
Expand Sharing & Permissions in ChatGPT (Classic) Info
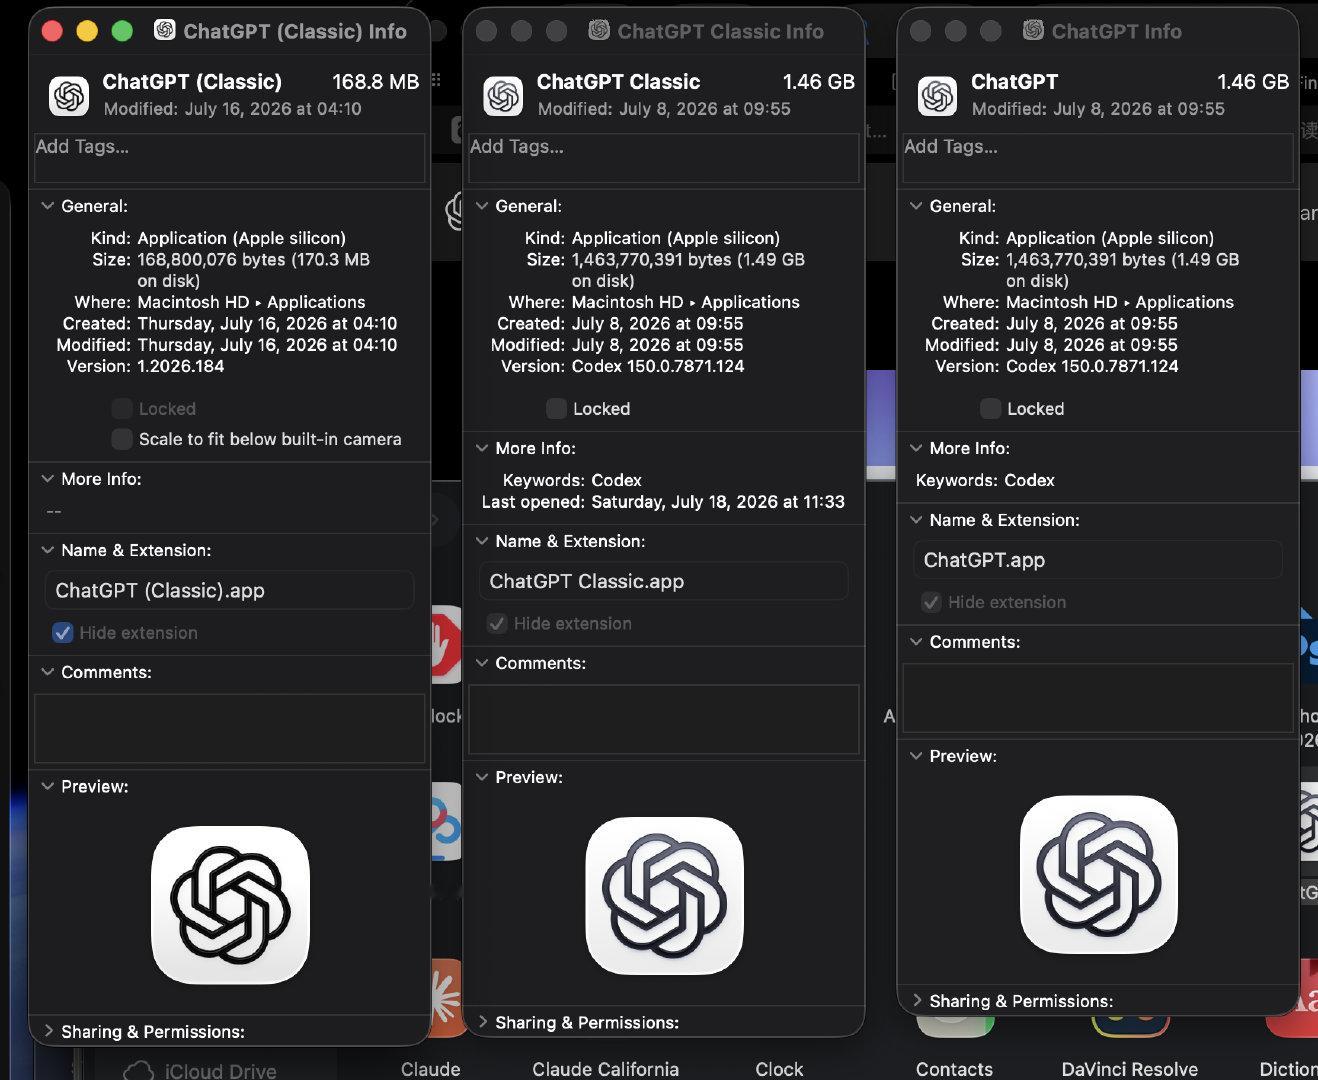47,1031
